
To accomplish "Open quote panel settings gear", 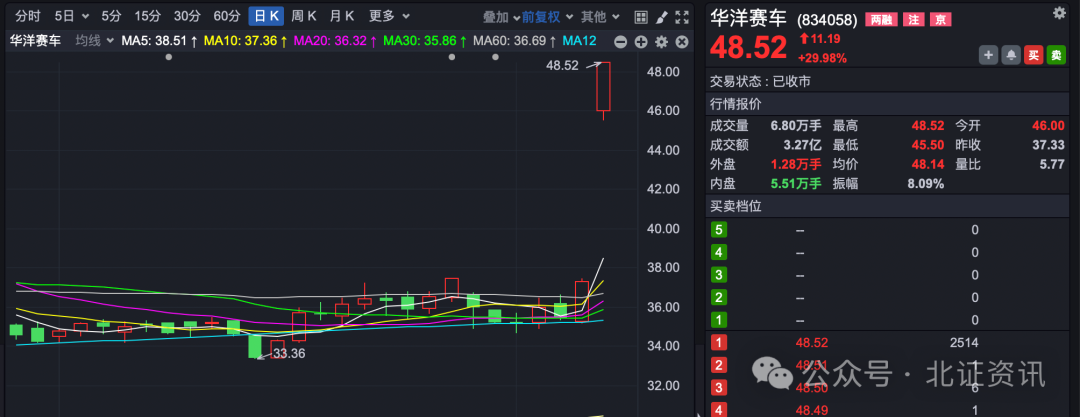I will [1059, 12].
